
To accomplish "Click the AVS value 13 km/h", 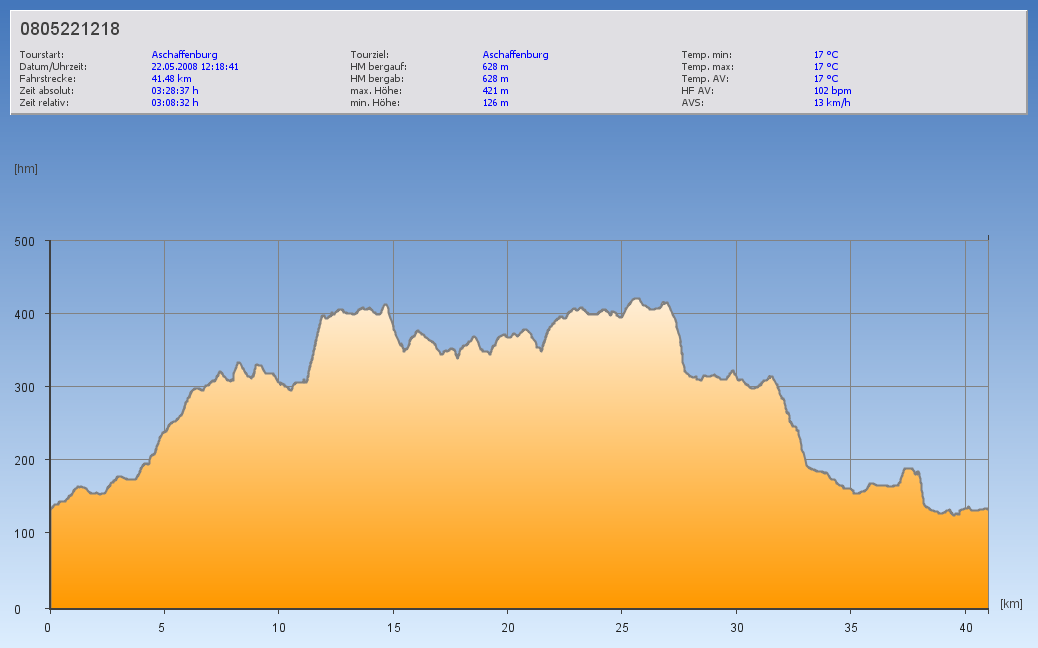I will (832, 102).
